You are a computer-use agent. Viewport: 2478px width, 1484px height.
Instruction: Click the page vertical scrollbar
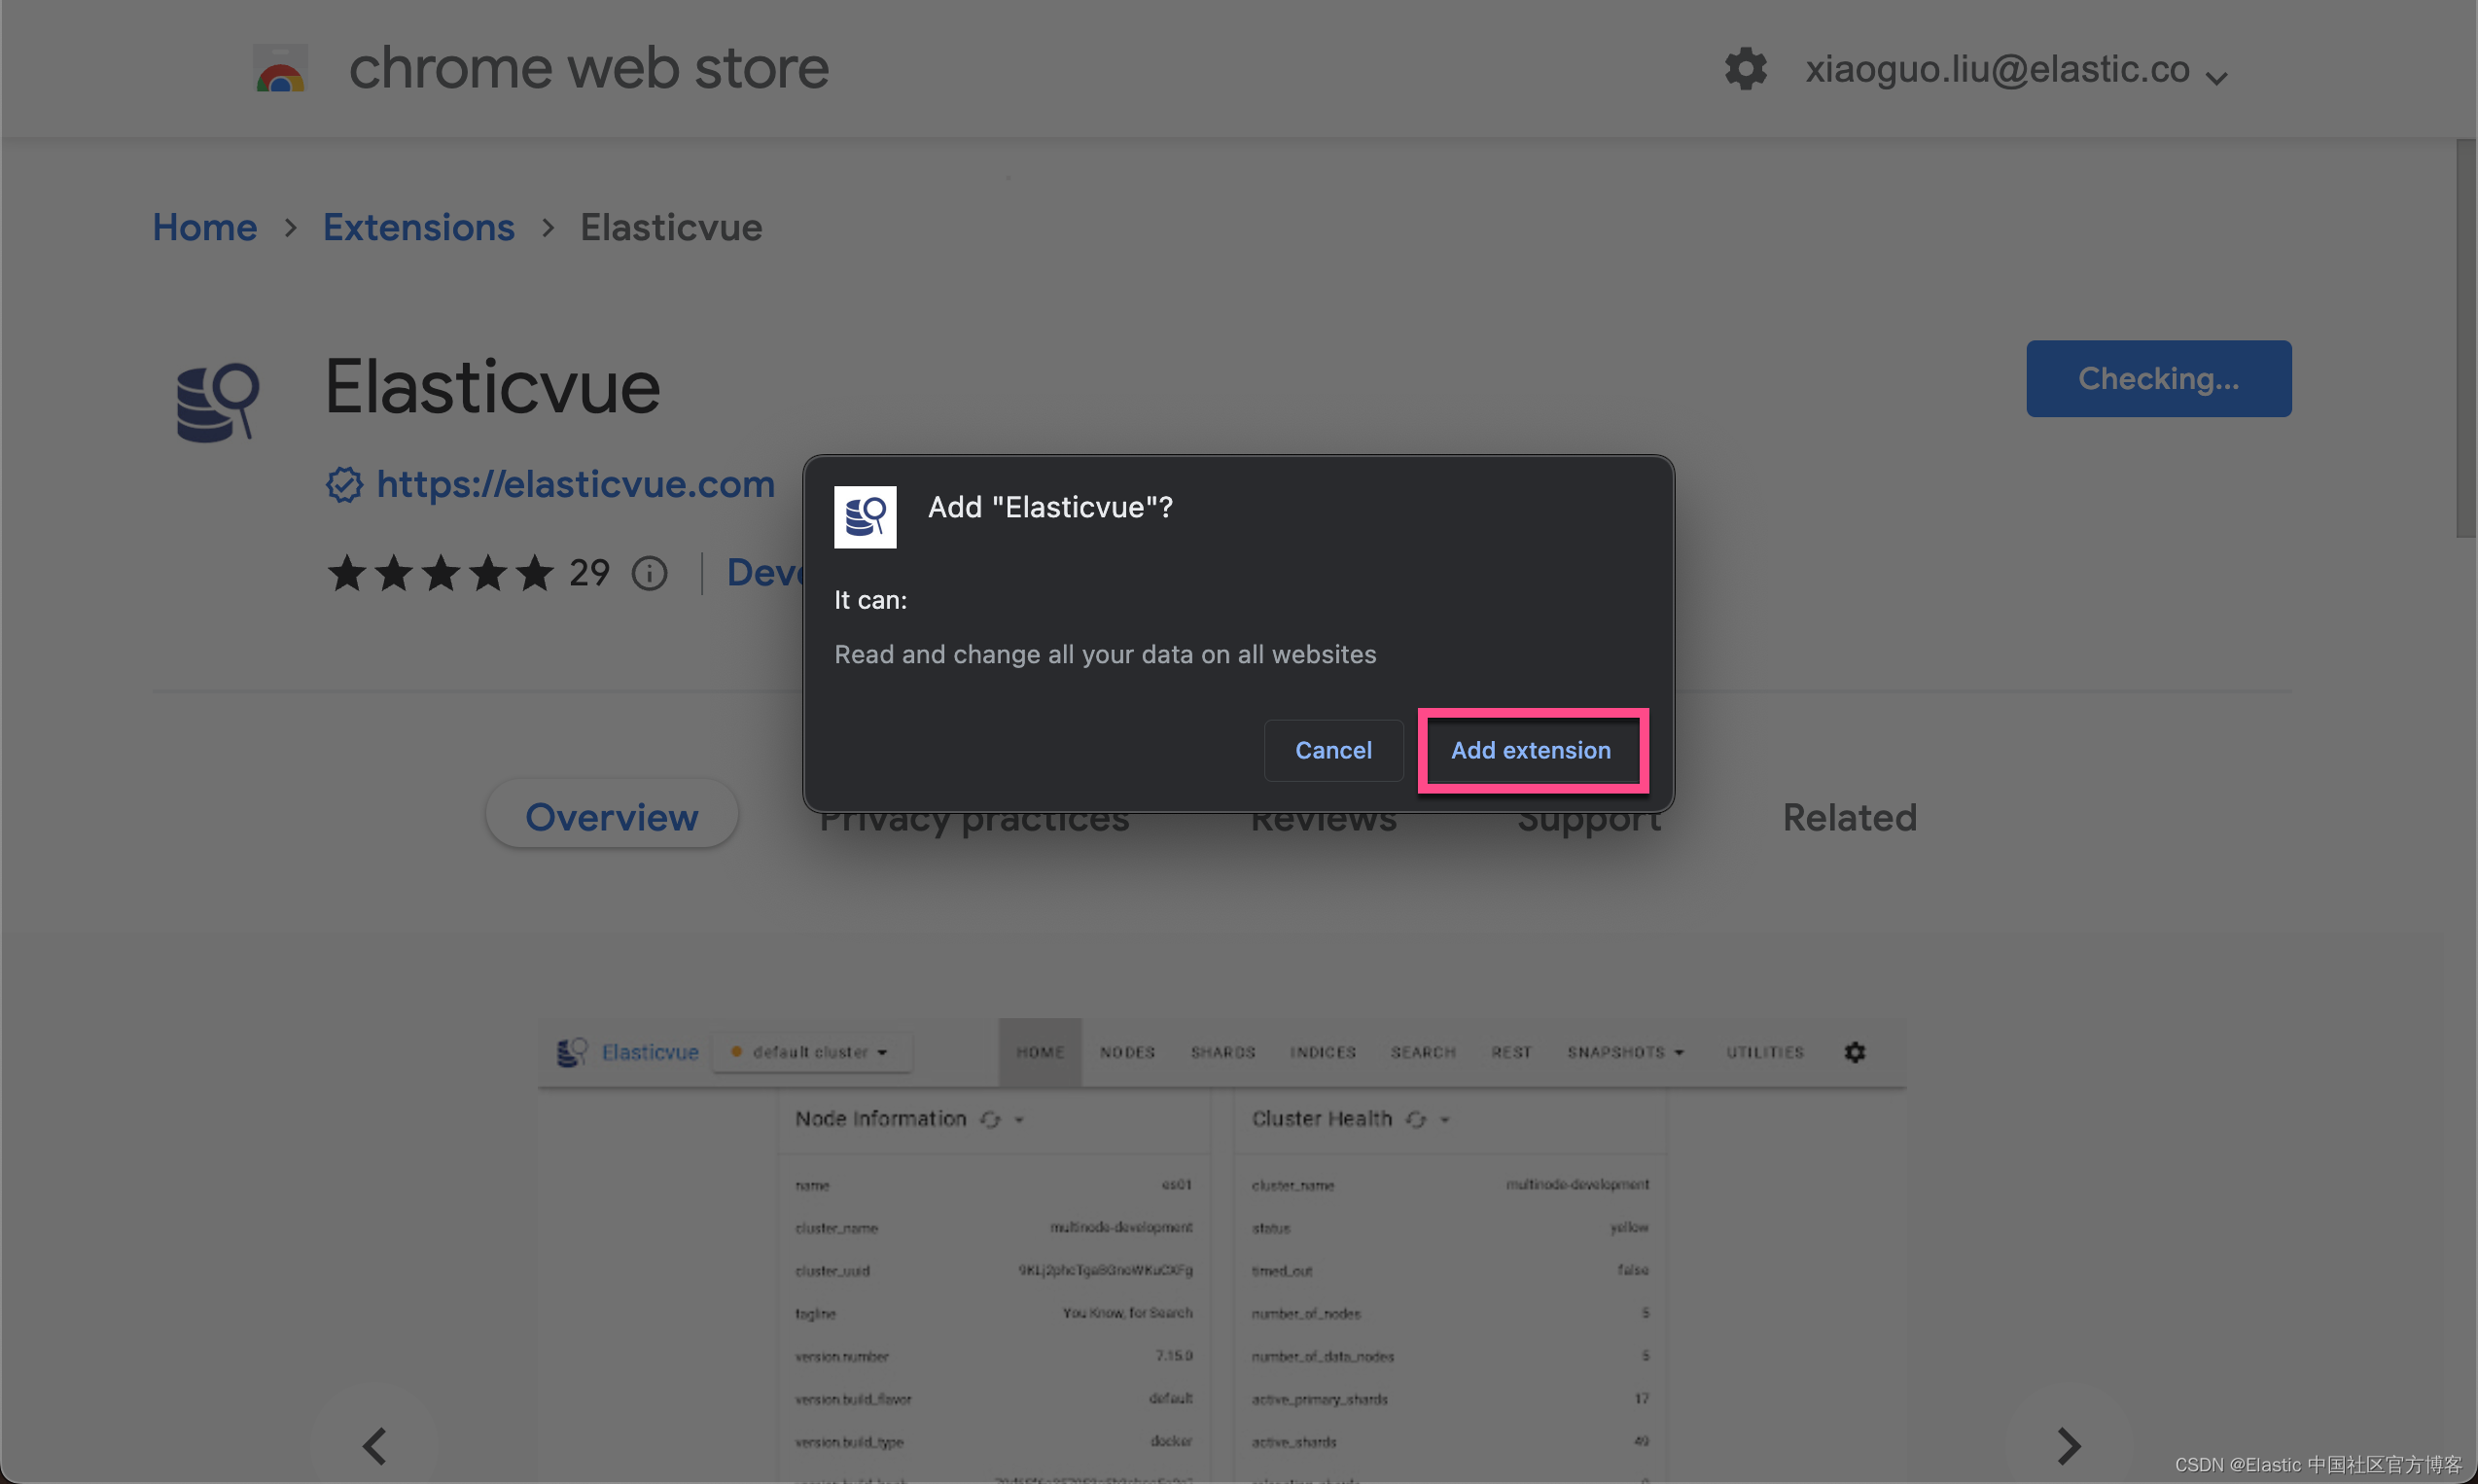[2465, 340]
